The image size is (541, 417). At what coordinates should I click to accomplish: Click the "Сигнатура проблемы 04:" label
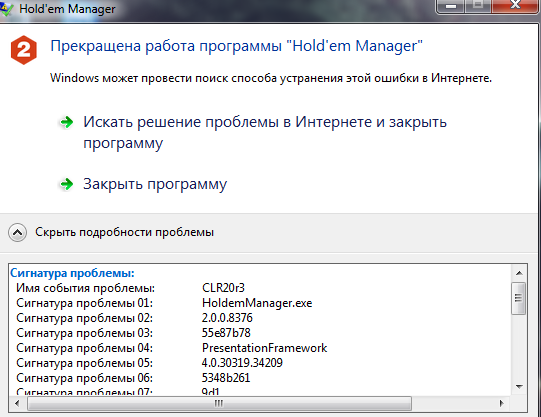click(x=85, y=348)
